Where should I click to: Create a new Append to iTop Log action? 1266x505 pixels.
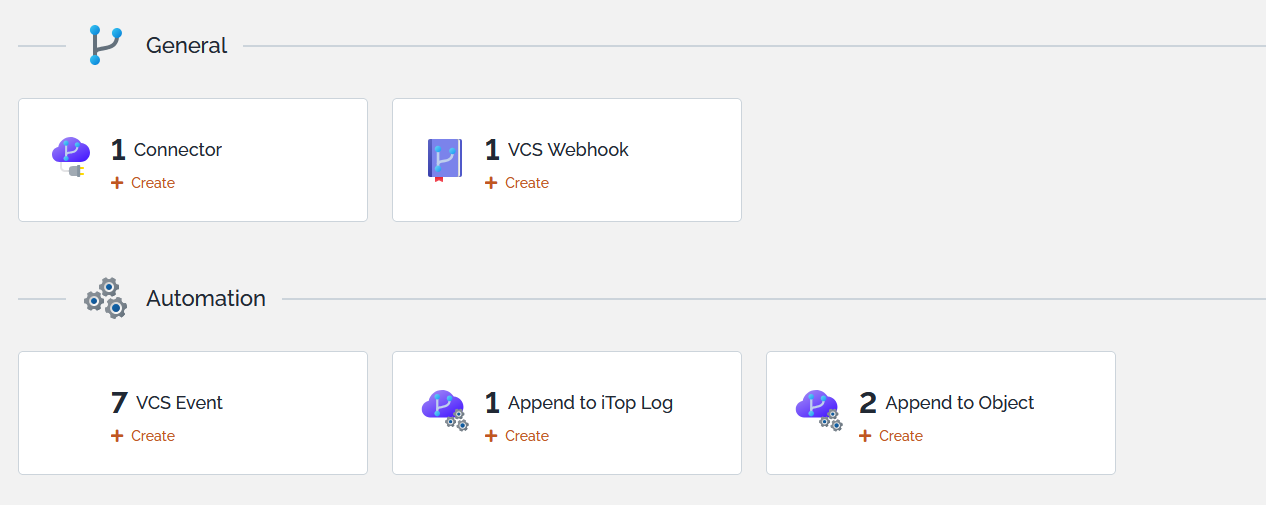point(517,436)
